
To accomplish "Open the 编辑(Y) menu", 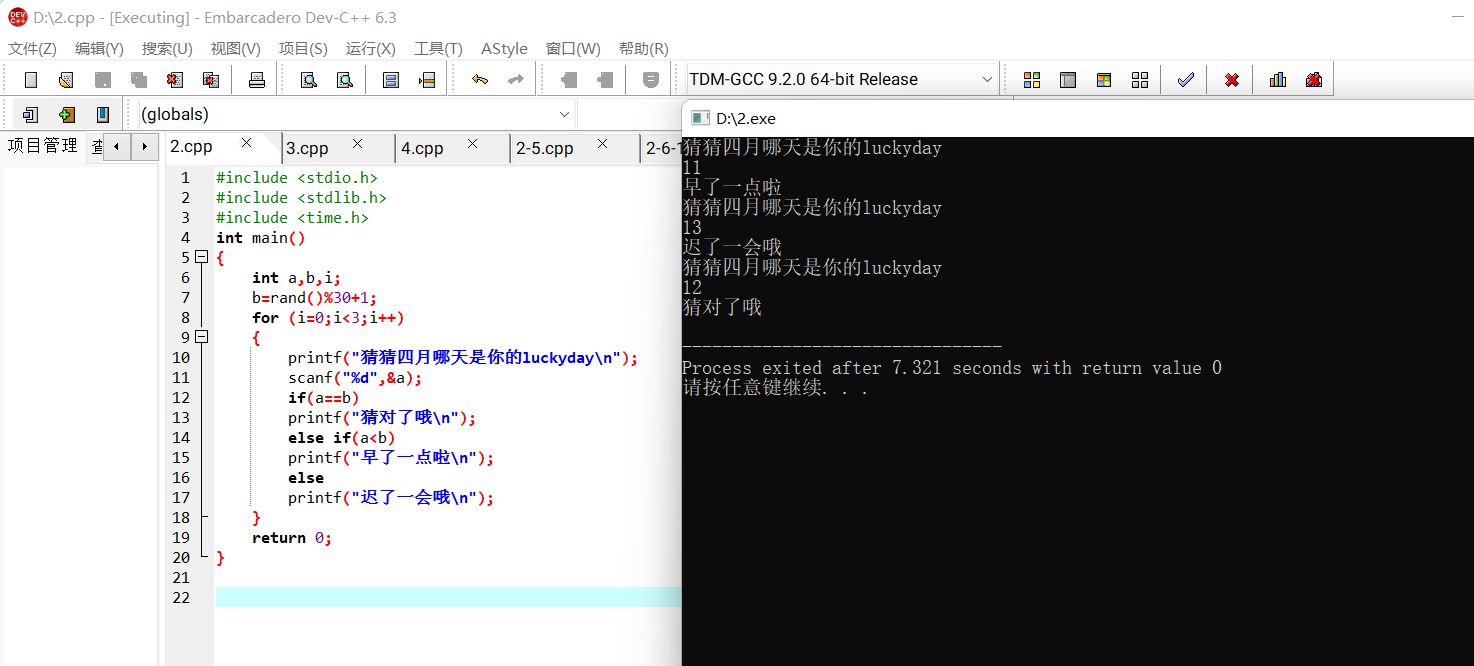I will (99, 48).
